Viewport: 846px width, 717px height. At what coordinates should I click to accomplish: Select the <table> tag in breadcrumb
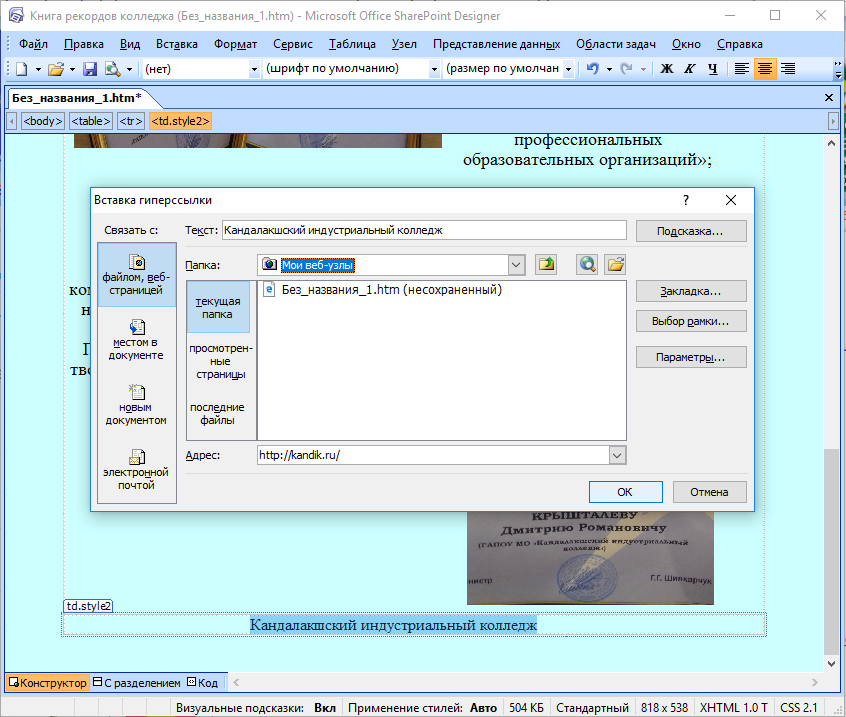pos(91,121)
